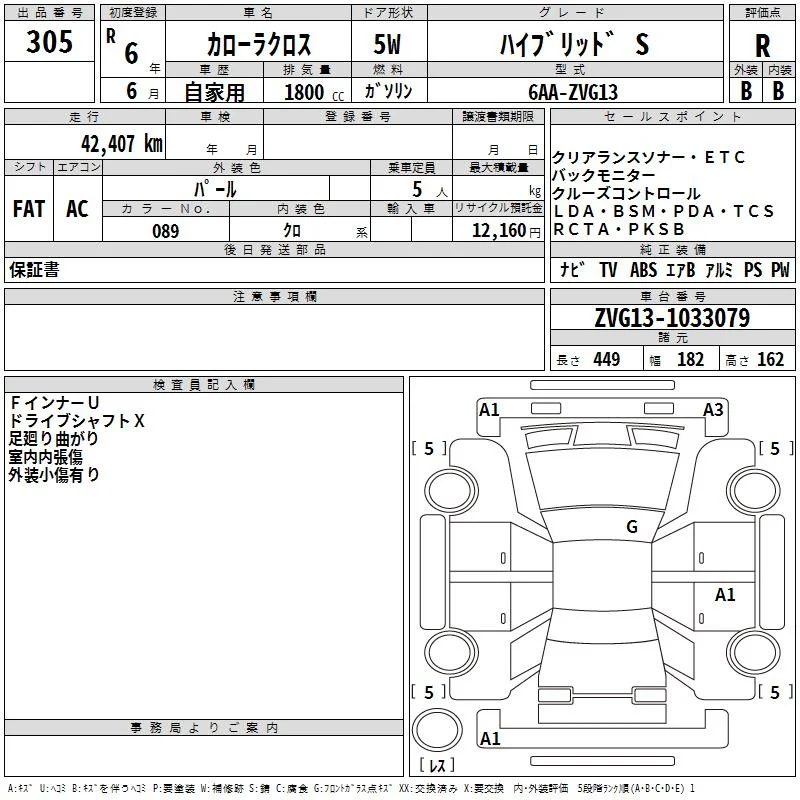
Task: Click sales point バックモニター
Action: 604,175
